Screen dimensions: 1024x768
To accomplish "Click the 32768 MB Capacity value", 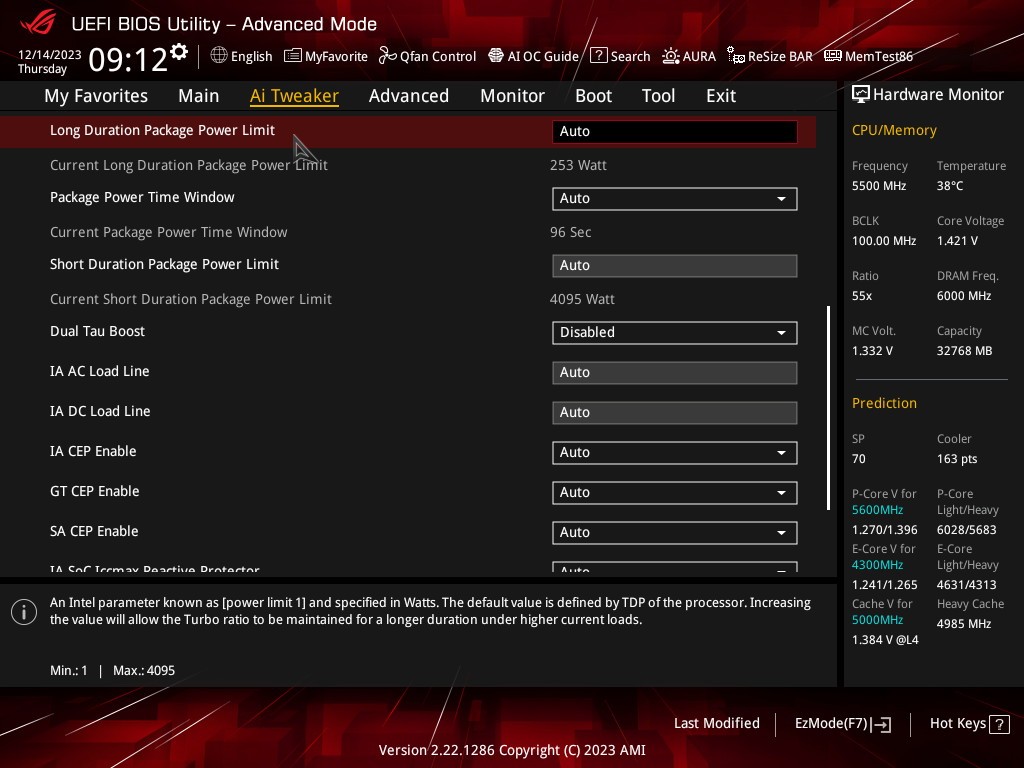I will [964, 351].
